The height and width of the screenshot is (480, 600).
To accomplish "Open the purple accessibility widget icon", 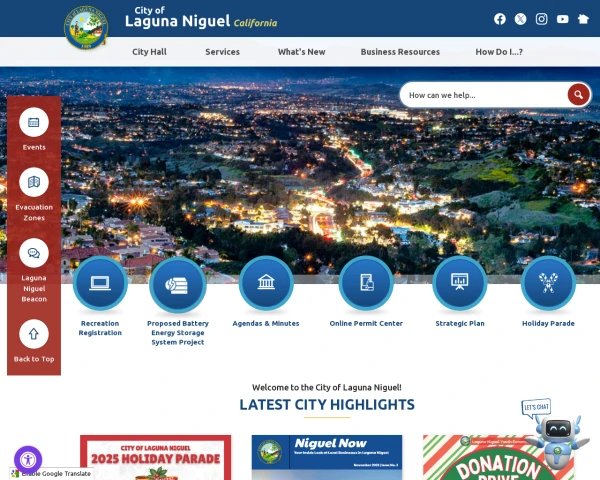I will tap(28, 459).
